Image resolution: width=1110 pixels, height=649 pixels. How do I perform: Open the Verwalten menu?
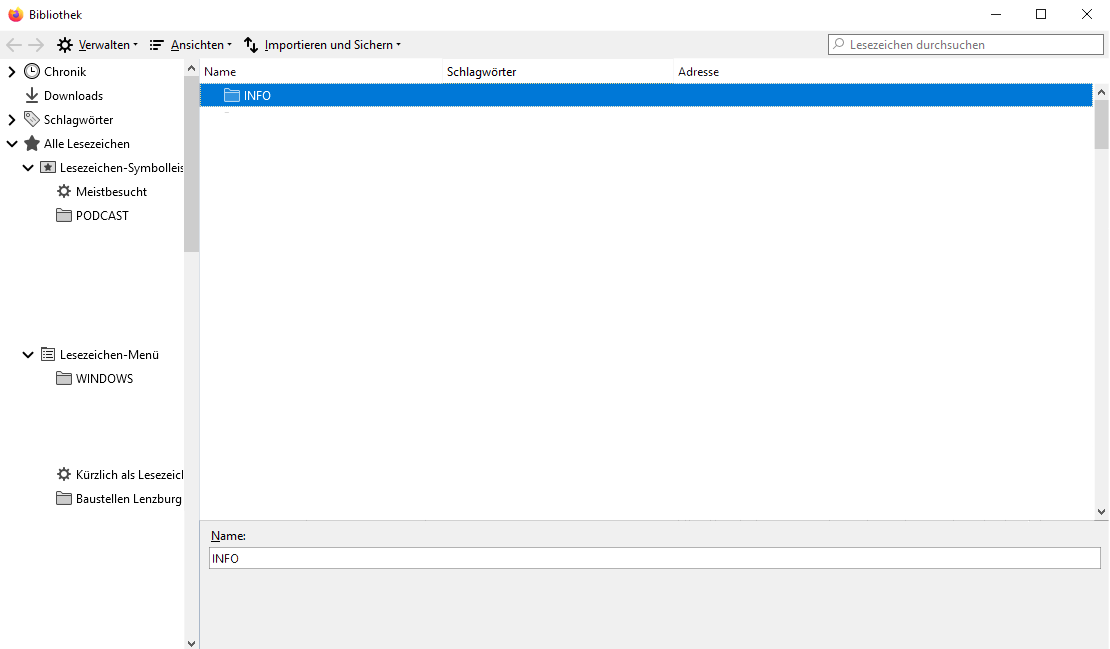pos(98,45)
